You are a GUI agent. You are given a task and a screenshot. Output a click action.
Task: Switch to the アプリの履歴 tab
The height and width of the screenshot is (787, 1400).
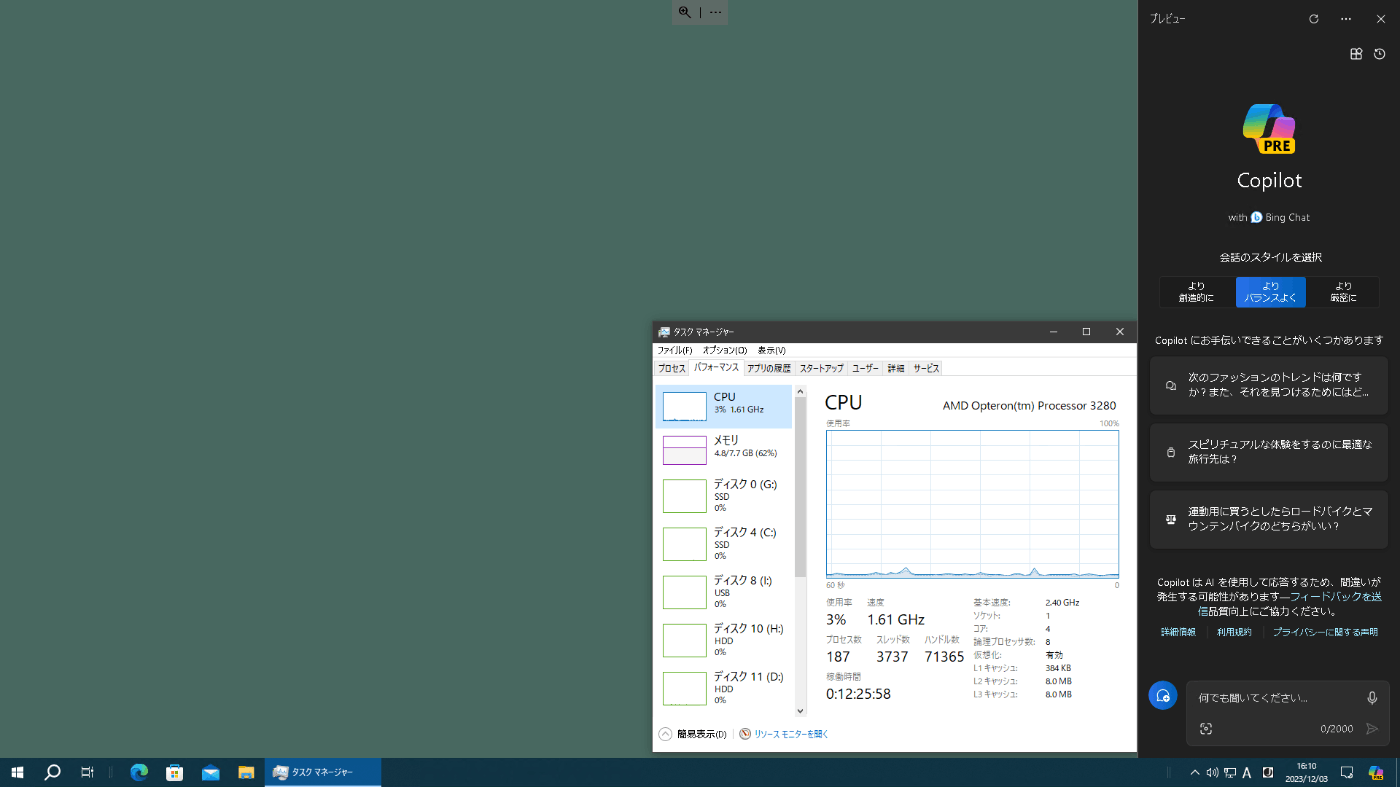(x=769, y=368)
